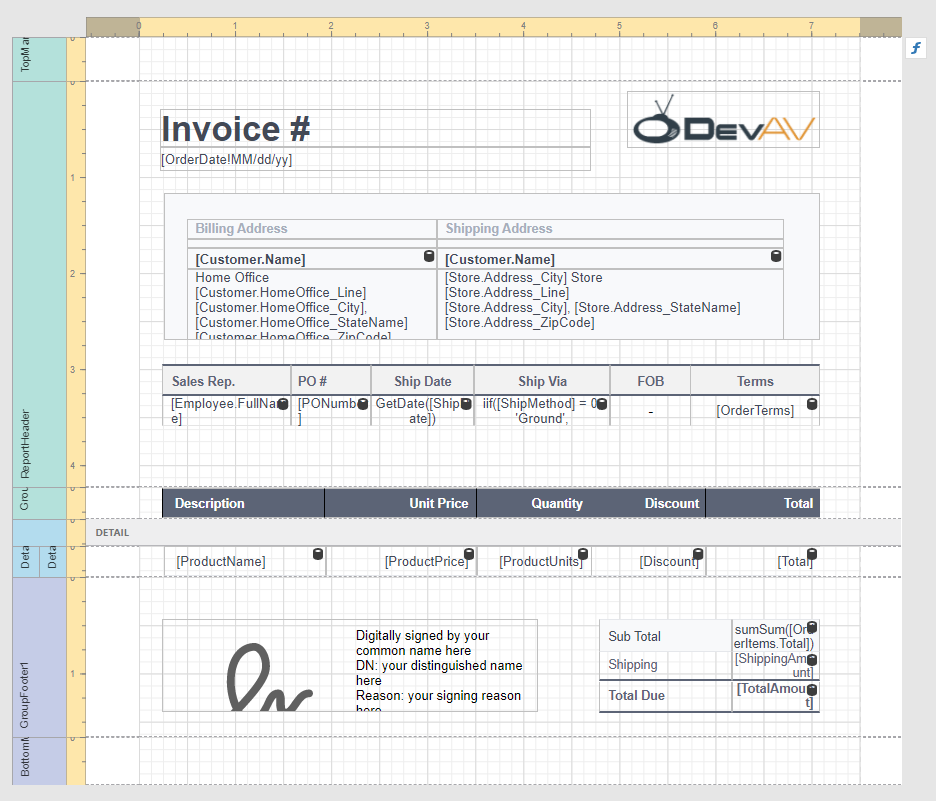Click the binding icon on the [ProductName] detail field
Viewport: 936px width, 801px height.
pos(316,552)
